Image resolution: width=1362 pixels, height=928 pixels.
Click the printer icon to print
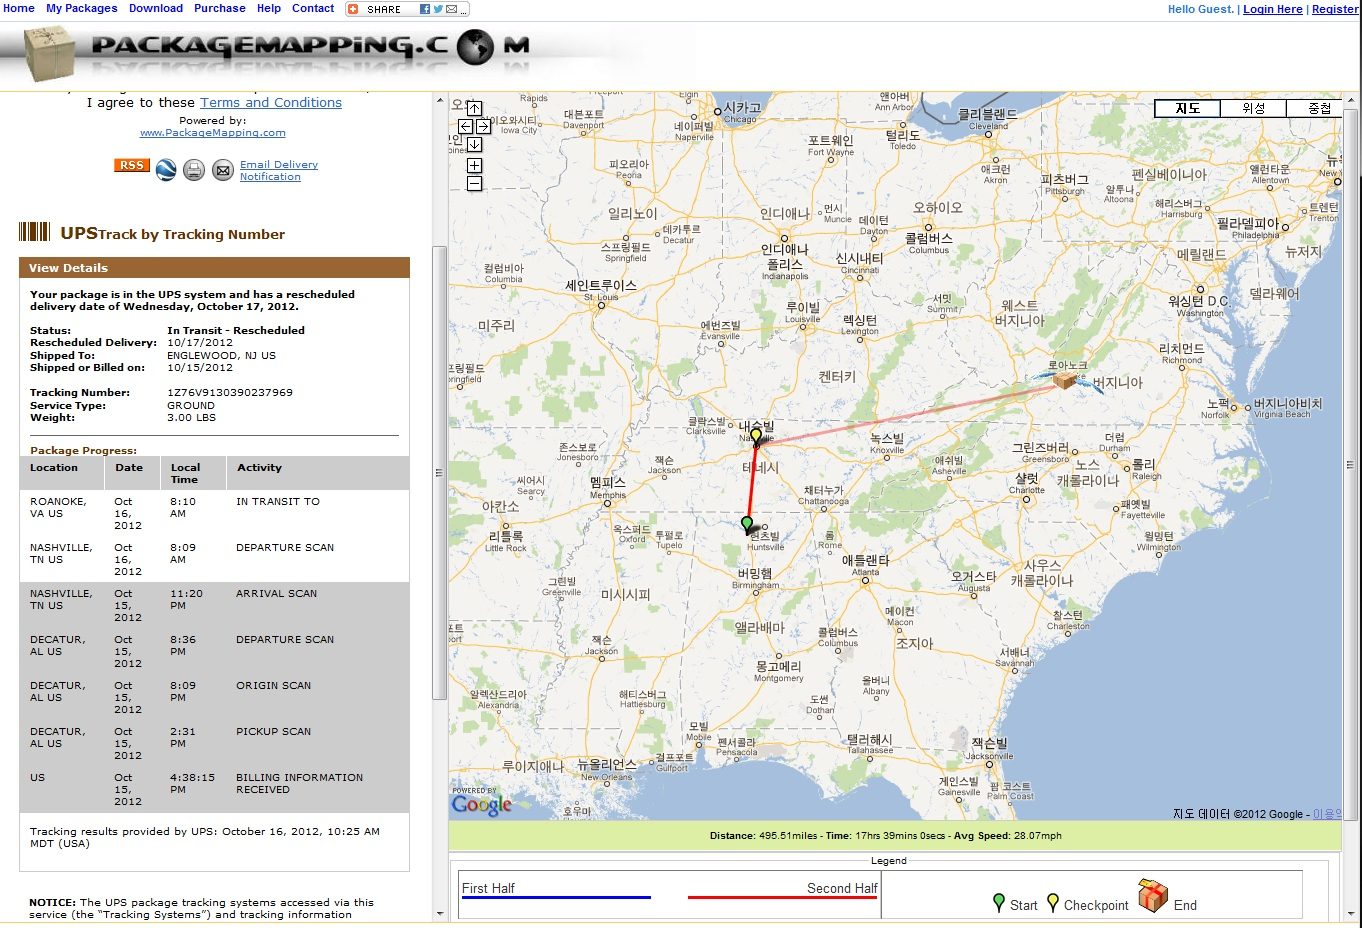tap(194, 170)
